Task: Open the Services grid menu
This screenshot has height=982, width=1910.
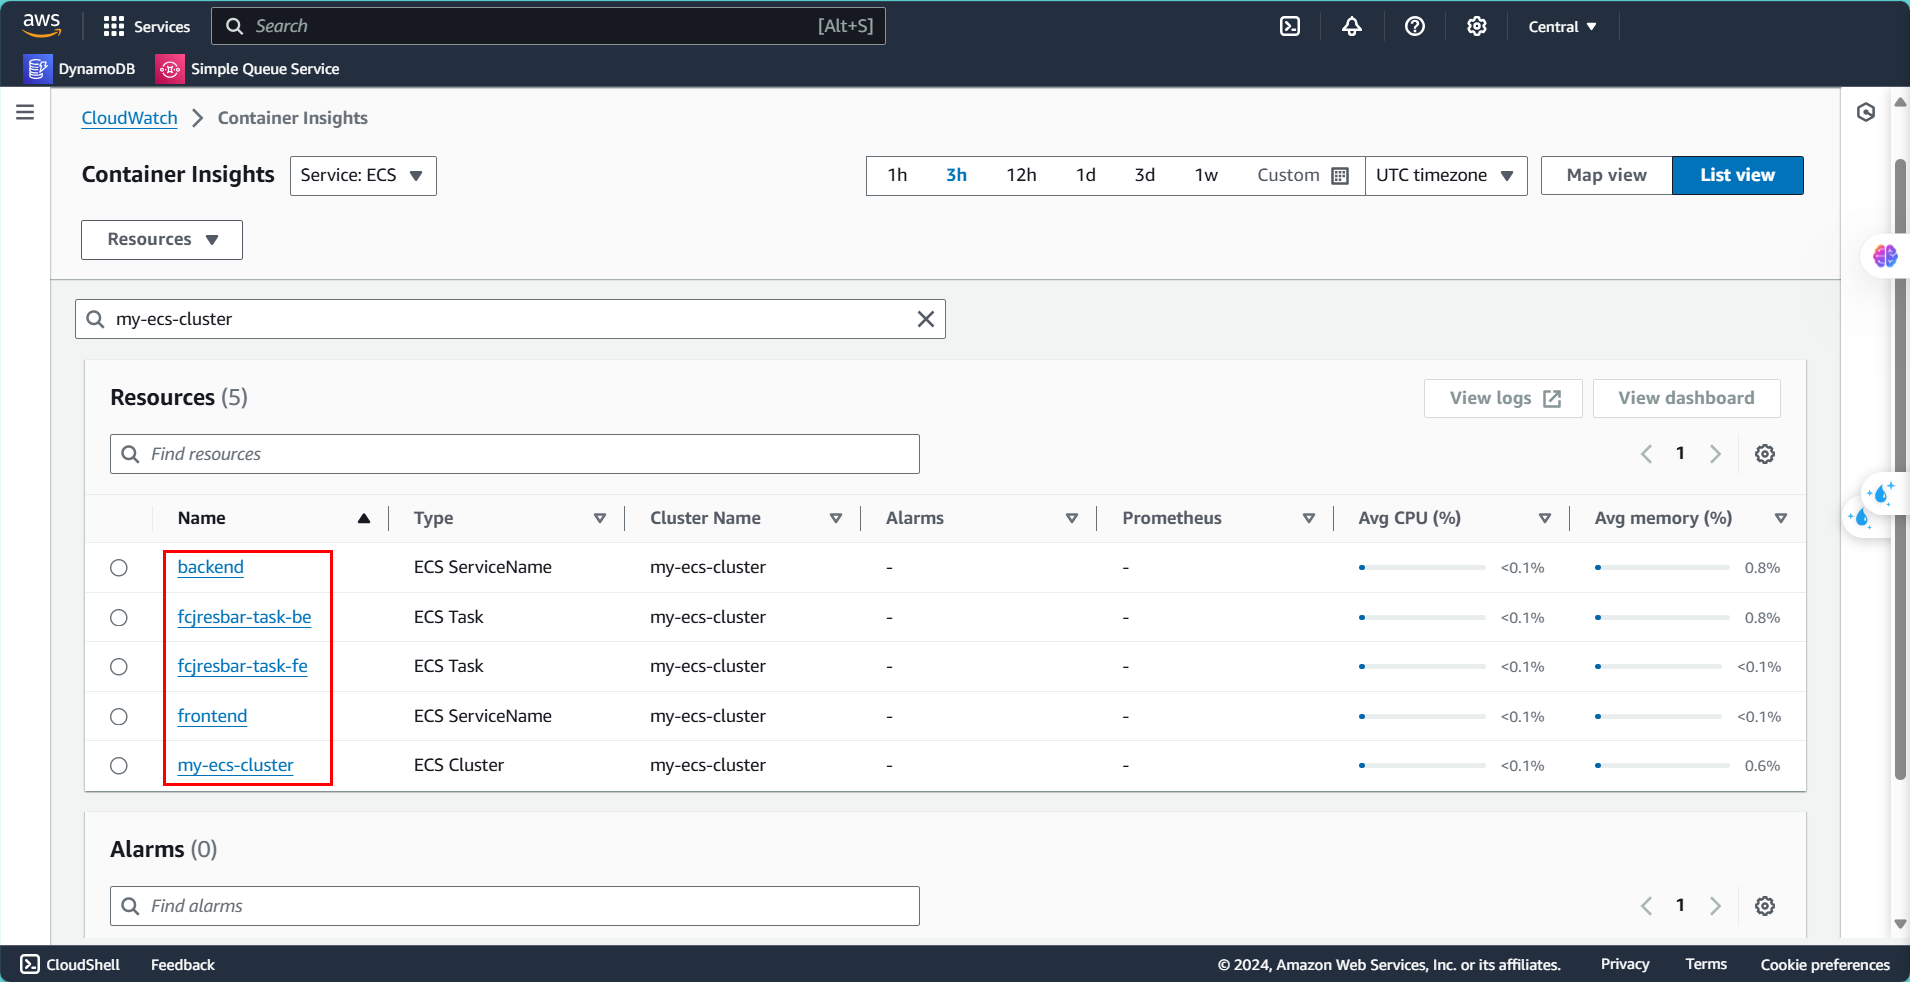Action: pyautogui.click(x=146, y=26)
